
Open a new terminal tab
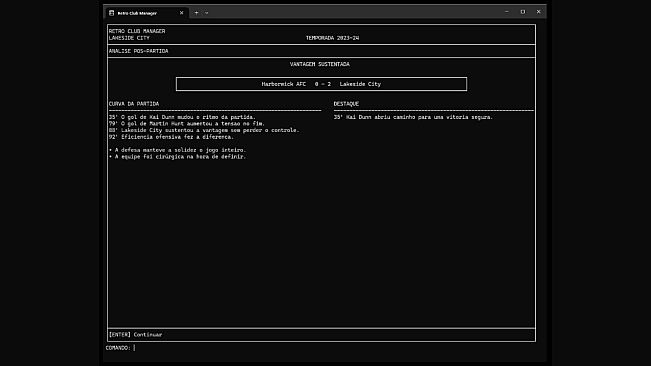(x=196, y=13)
